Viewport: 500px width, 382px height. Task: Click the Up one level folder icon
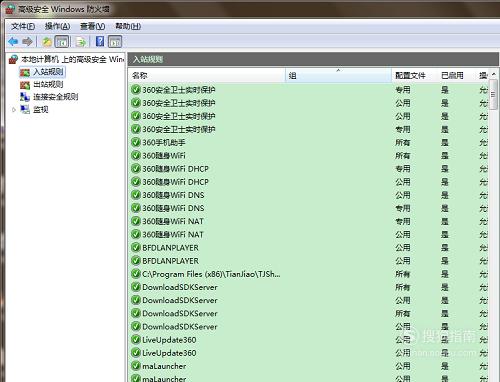click(x=47, y=42)
